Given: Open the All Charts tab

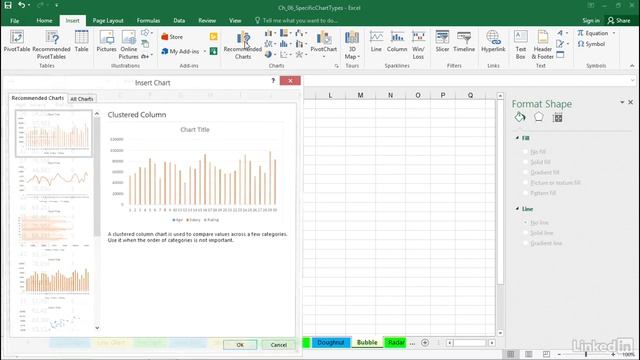Looking at the screenshot, I should click(82, 99).
